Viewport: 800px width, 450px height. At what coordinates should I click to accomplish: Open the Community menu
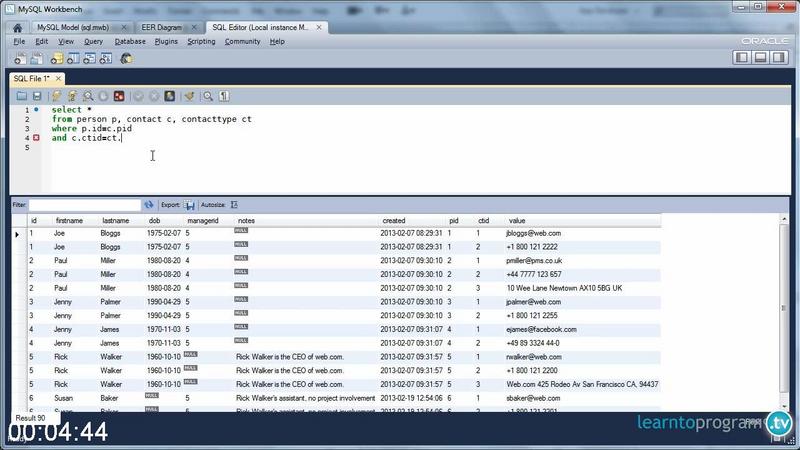[x=242, y=41]
